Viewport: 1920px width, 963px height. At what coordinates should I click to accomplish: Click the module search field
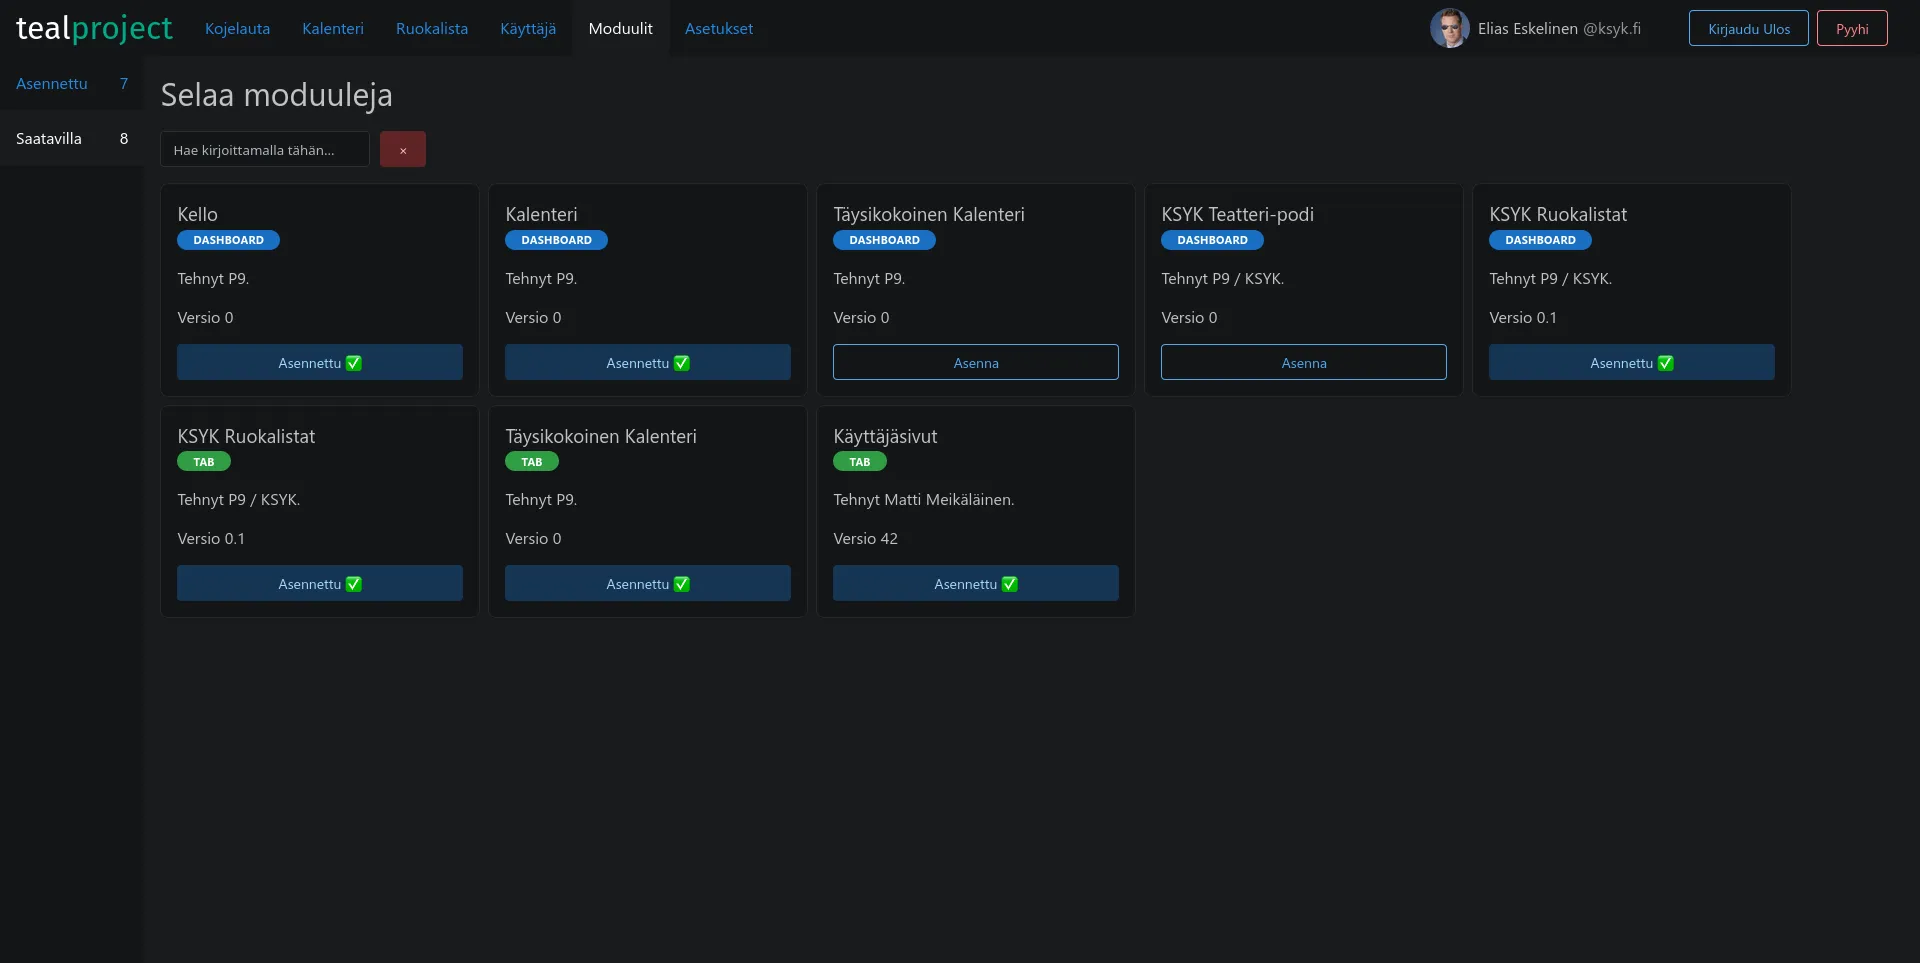coord(264,149)
